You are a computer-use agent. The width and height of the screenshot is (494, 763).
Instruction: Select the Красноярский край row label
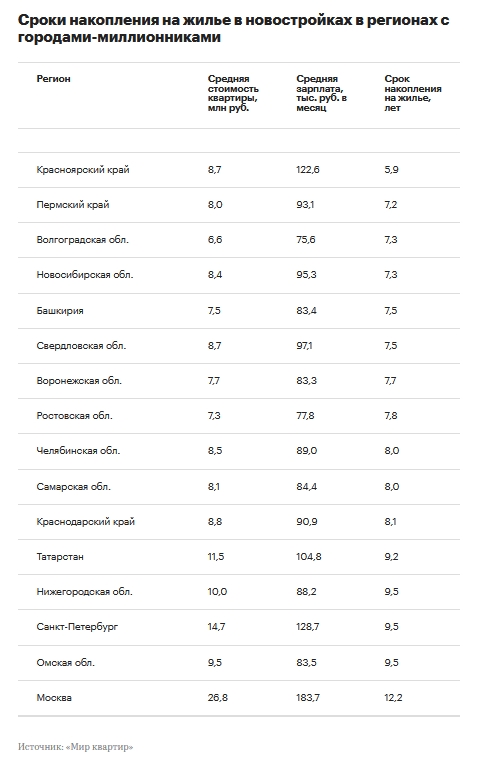[83, 170]
